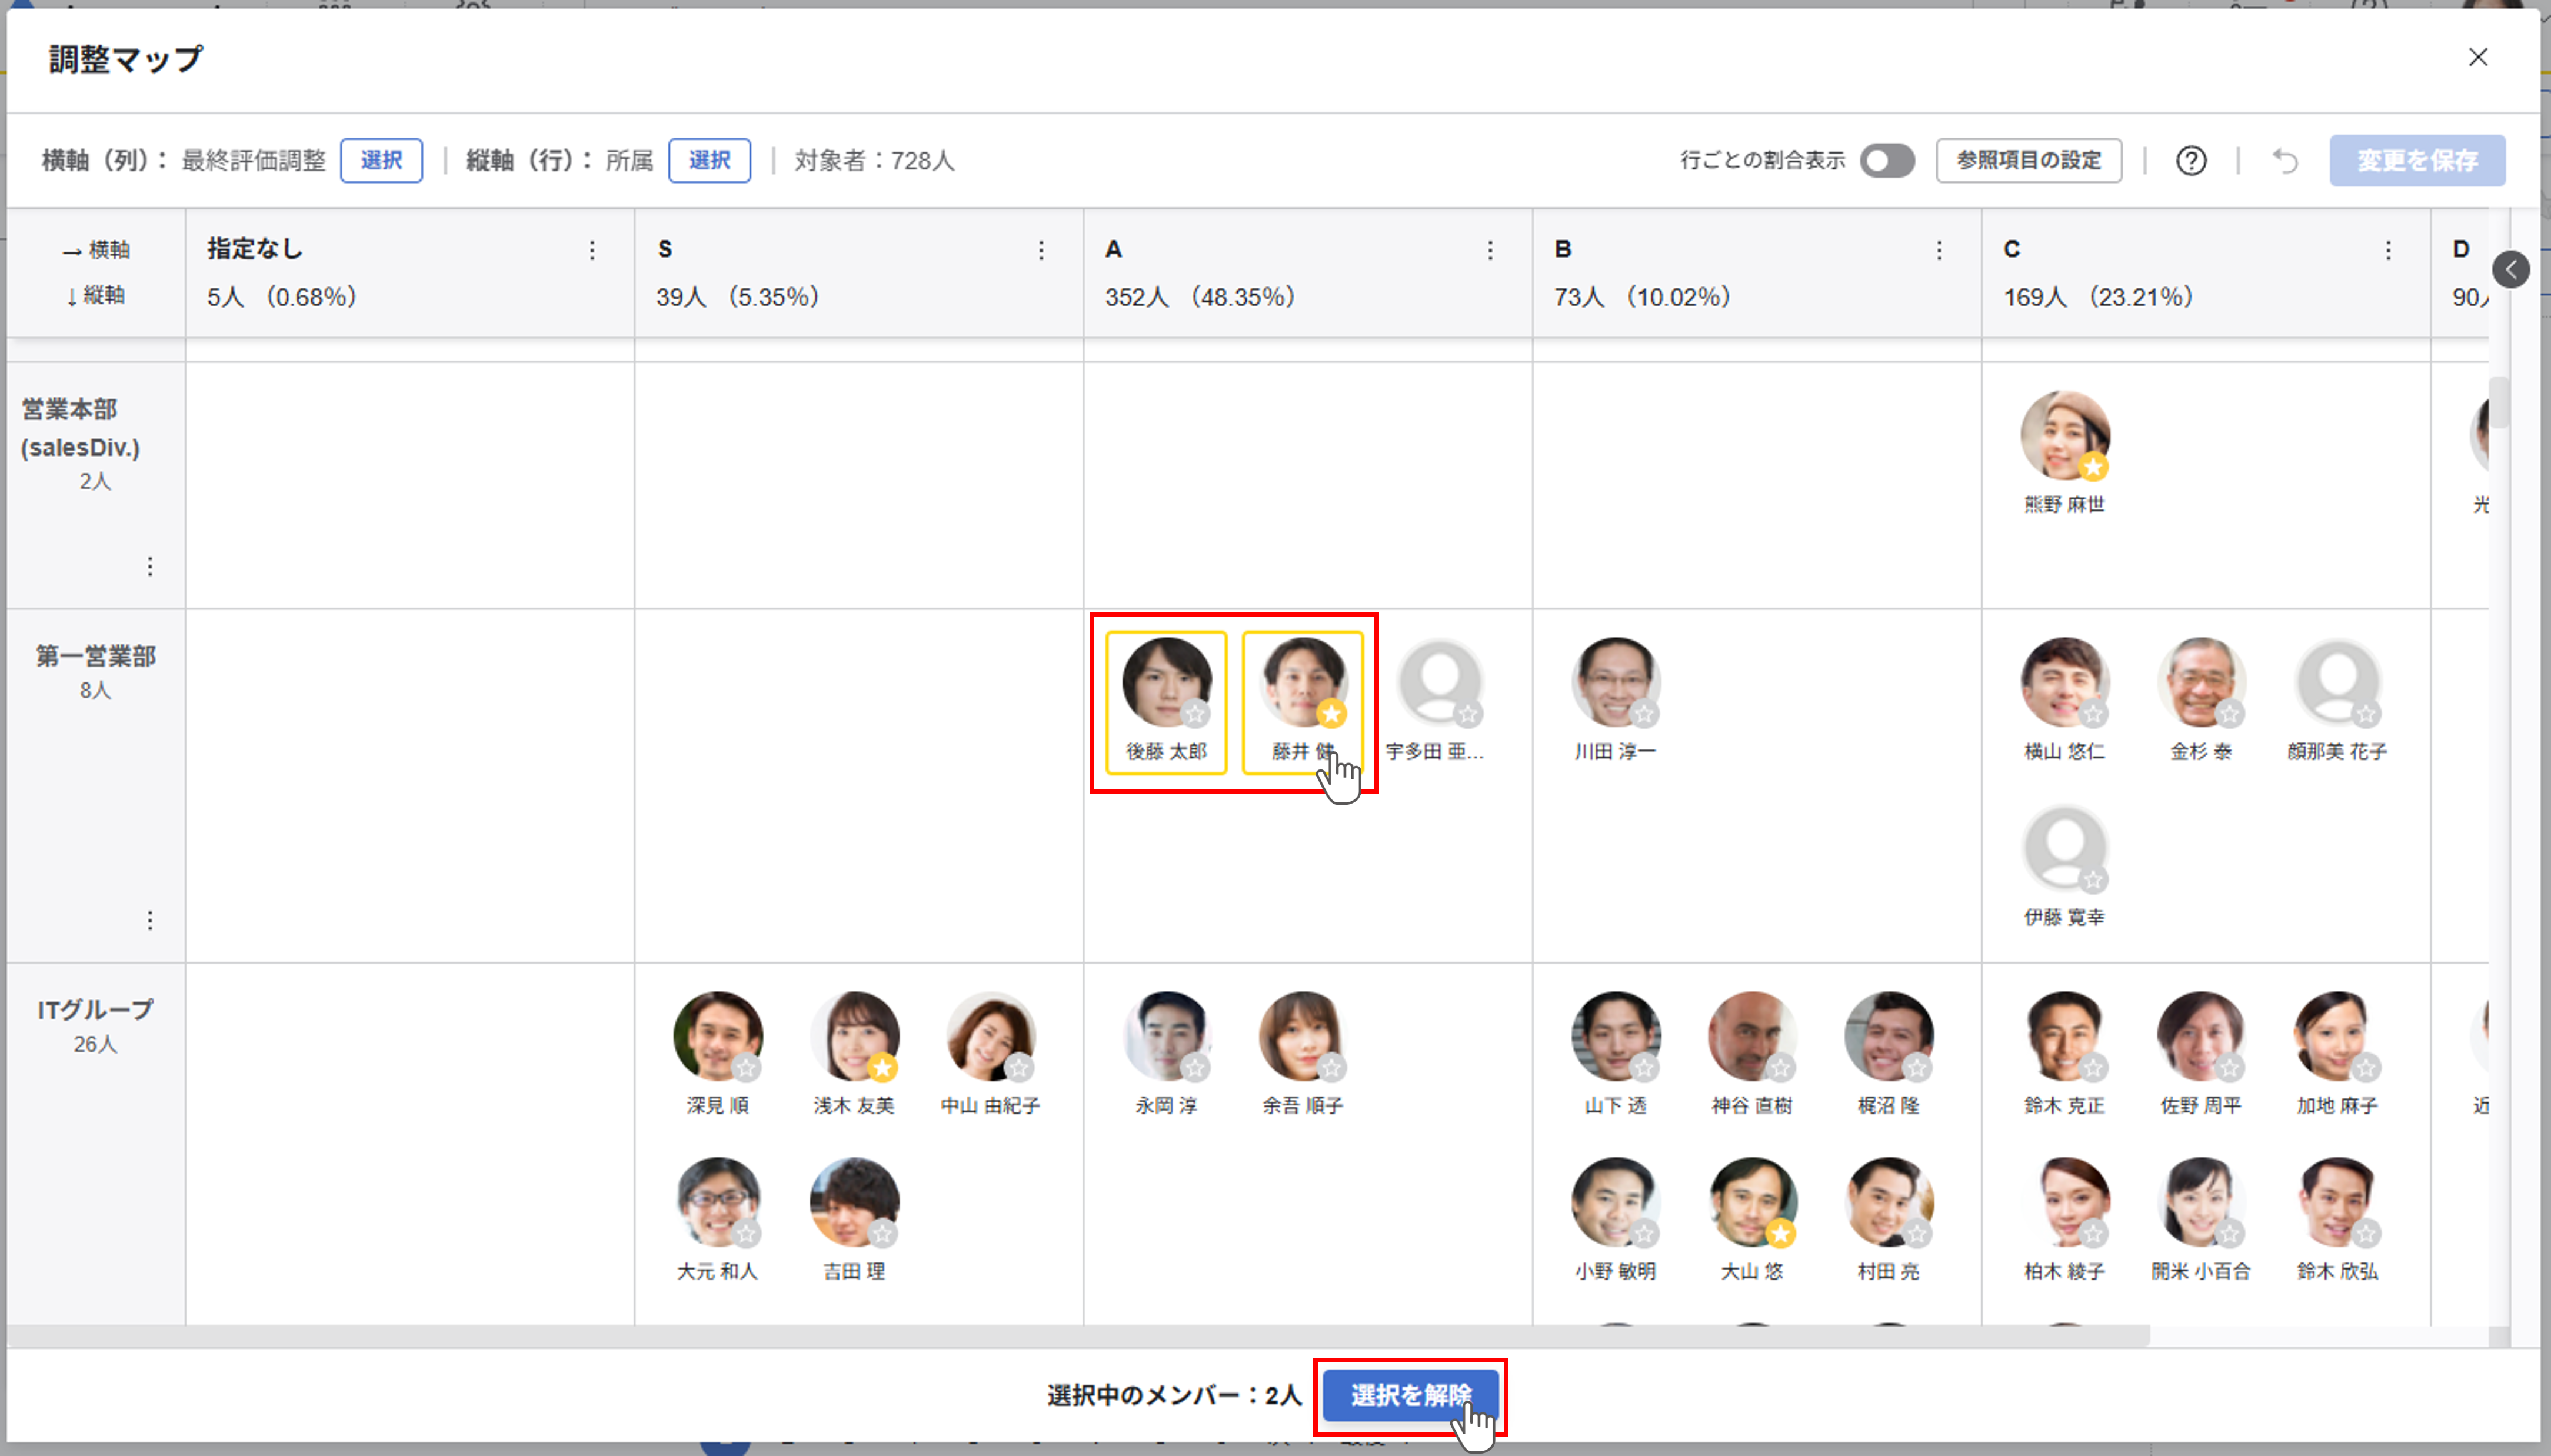Open row menu for 営業本部 (salesDiv.)
Viewport: 2551px width, 1456px height.
(x=150, y=567)
